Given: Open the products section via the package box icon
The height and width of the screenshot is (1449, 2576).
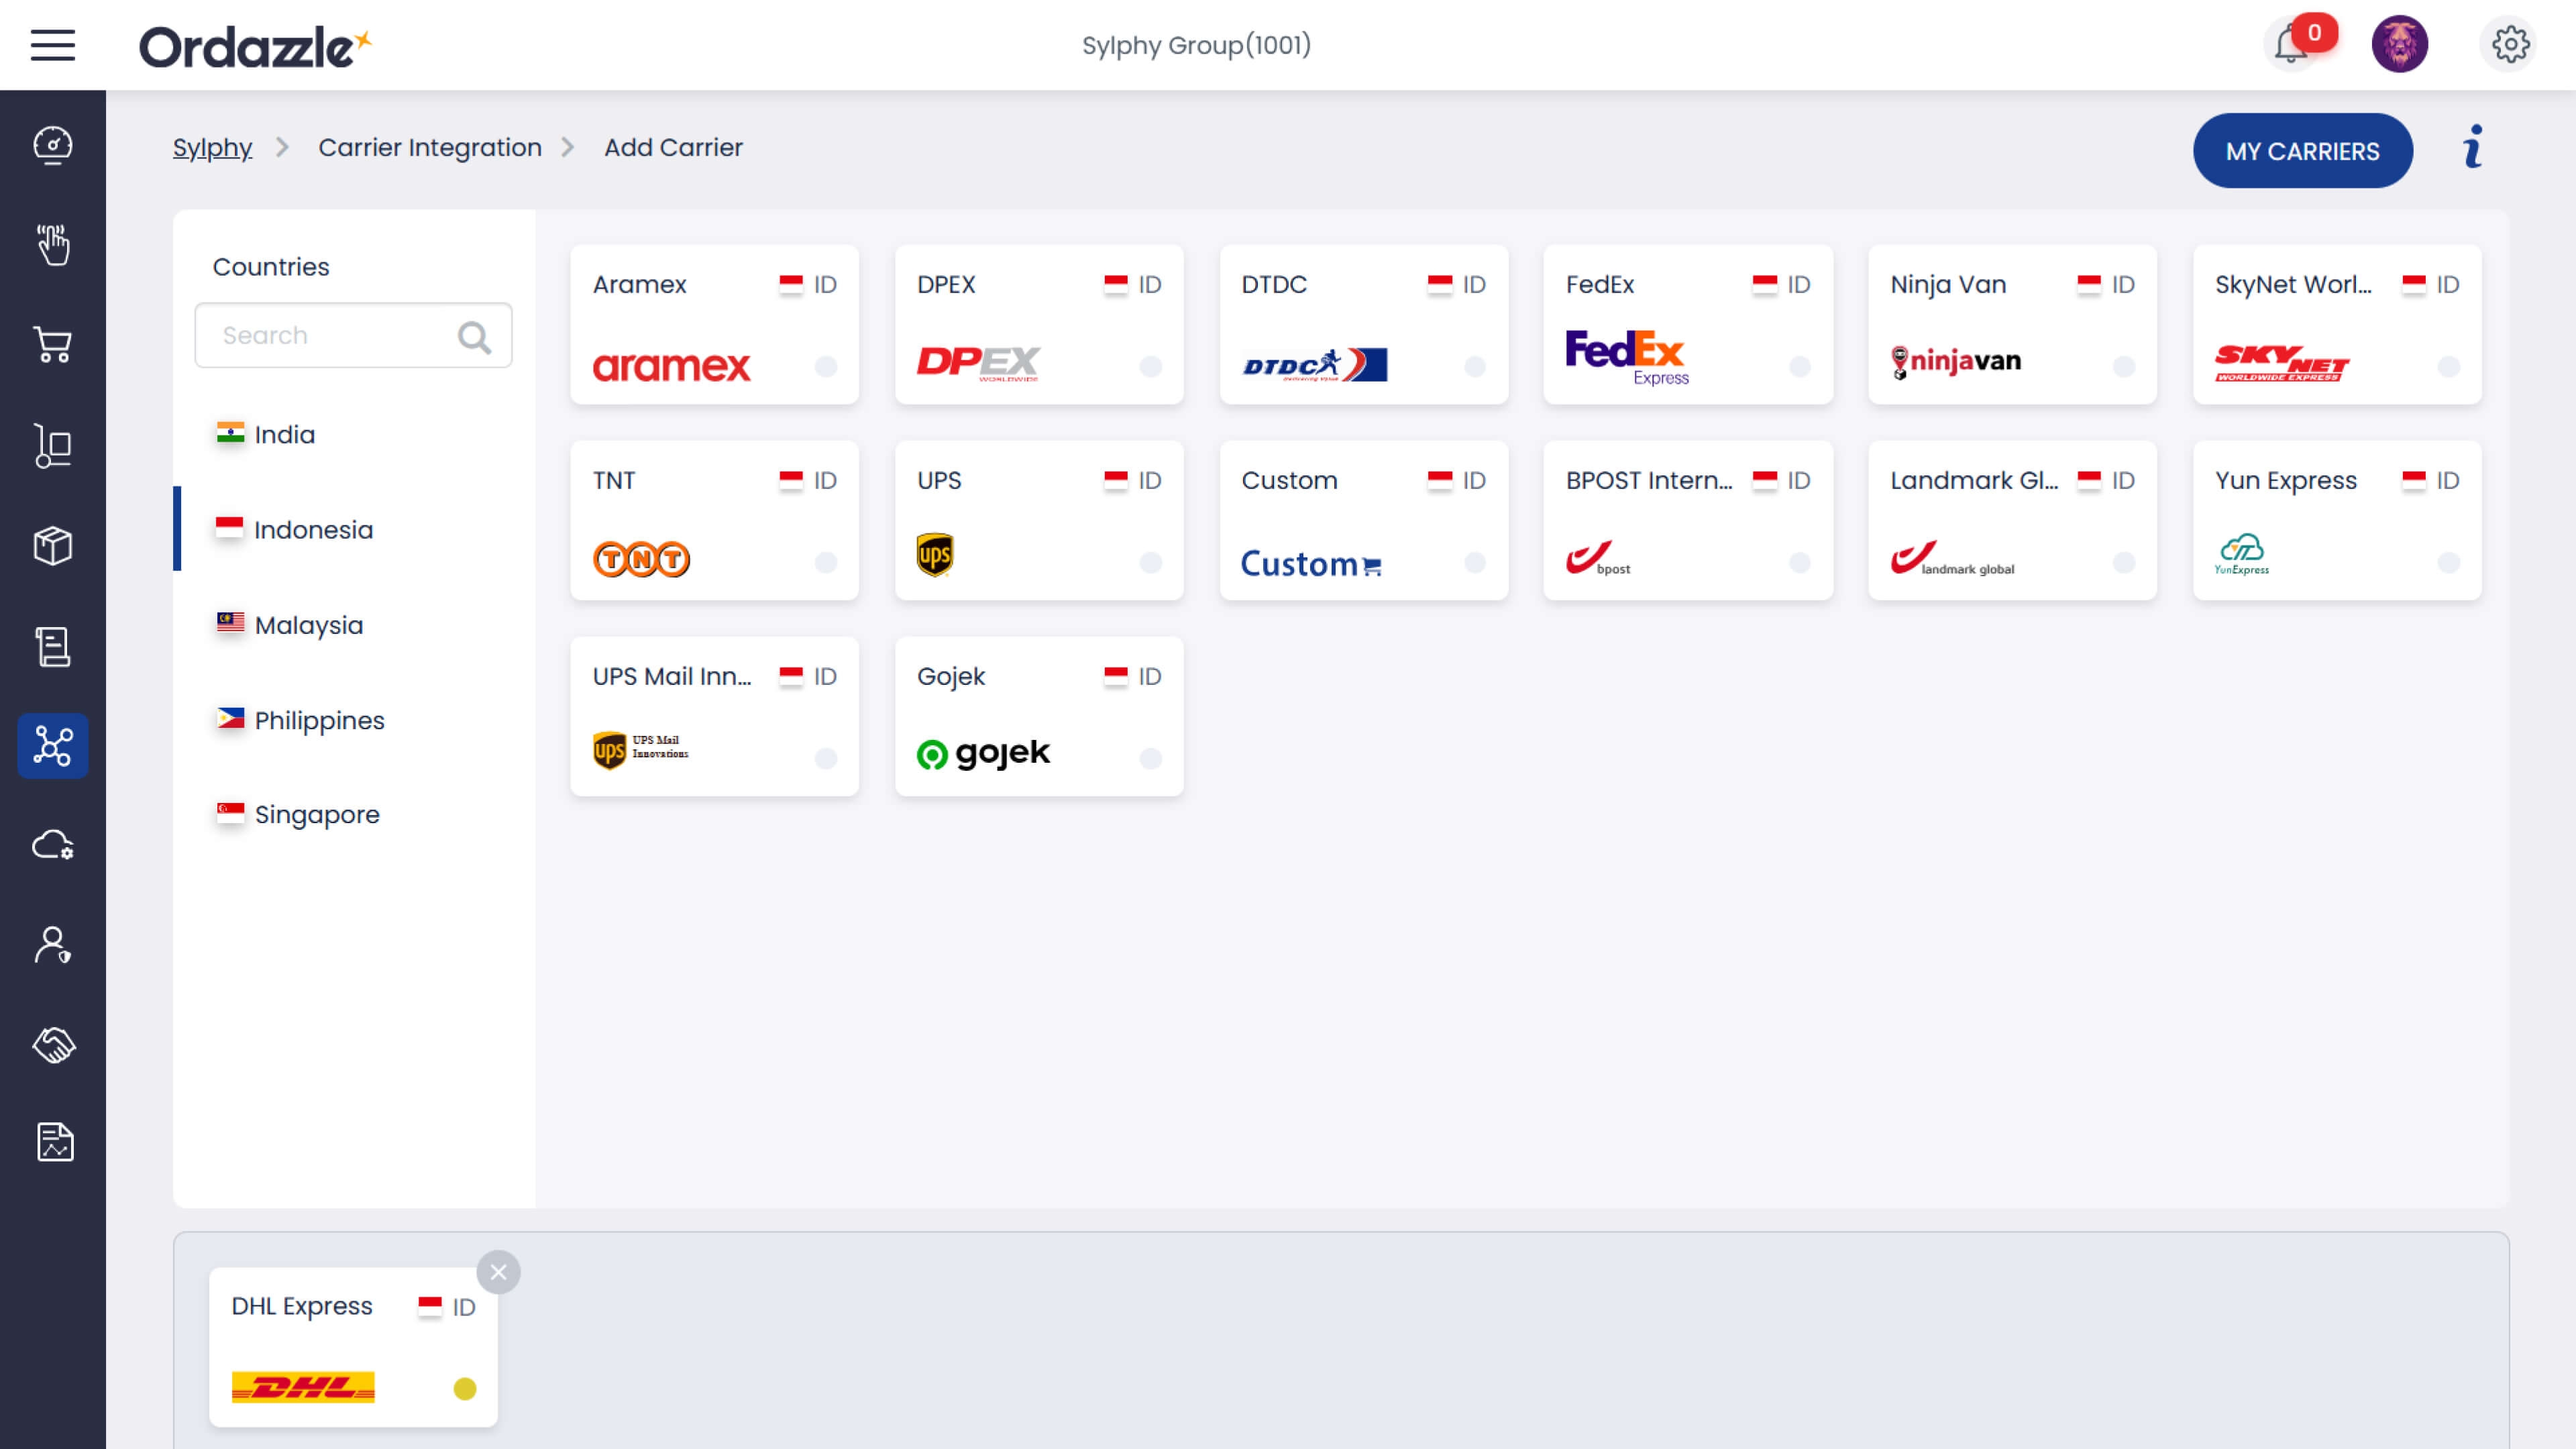Looking at the screenshot, I should tap(53, 545).
